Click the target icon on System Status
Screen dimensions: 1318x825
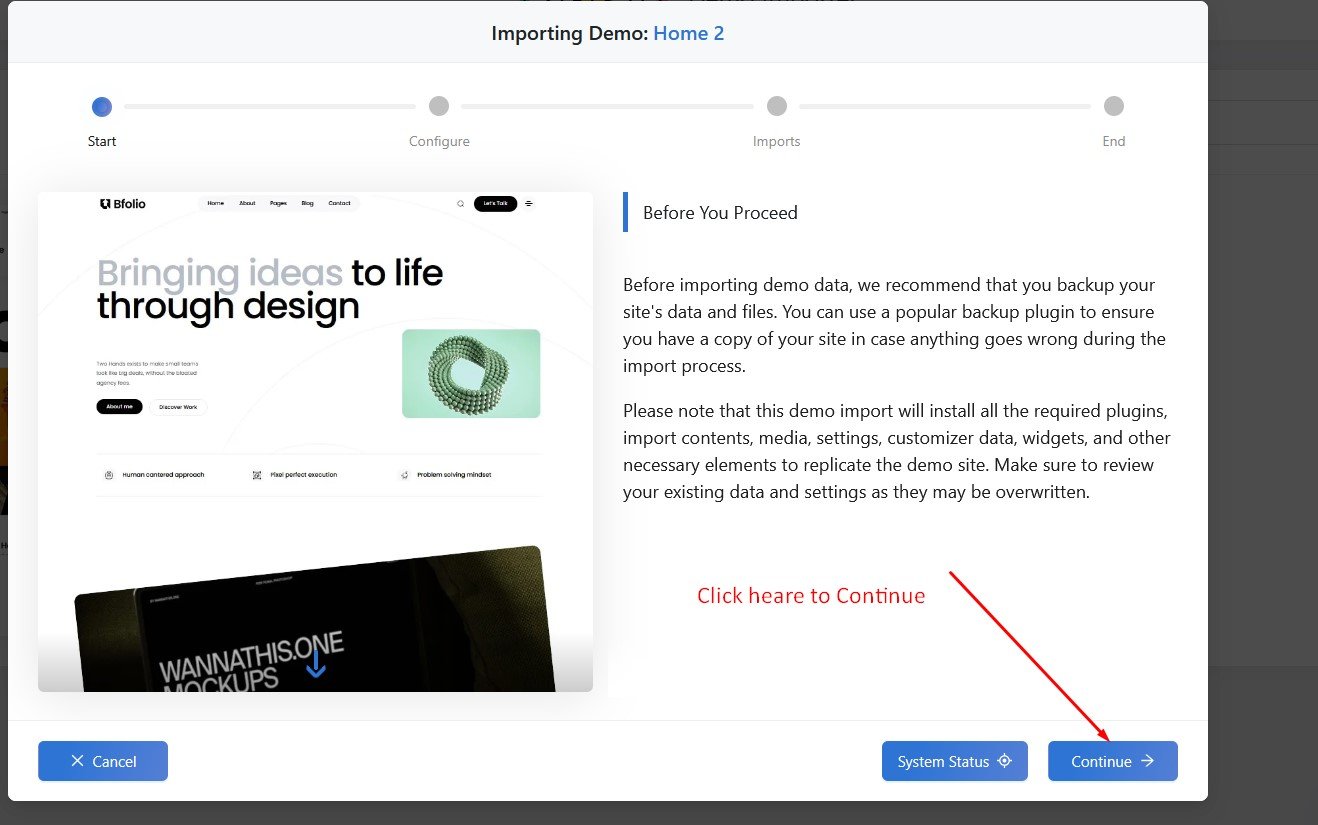coord(1005,761)
